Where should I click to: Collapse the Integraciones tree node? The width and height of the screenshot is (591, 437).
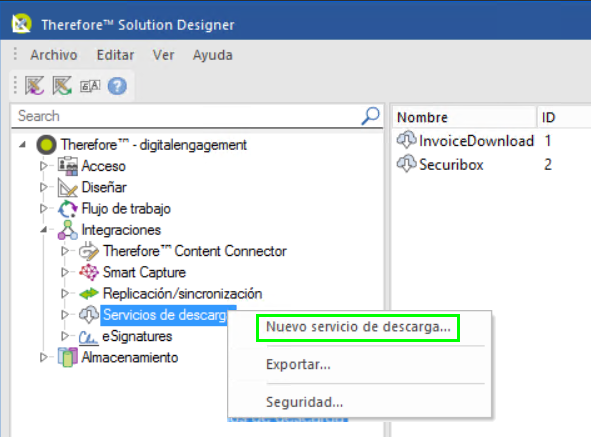click(x=44, y=229)
